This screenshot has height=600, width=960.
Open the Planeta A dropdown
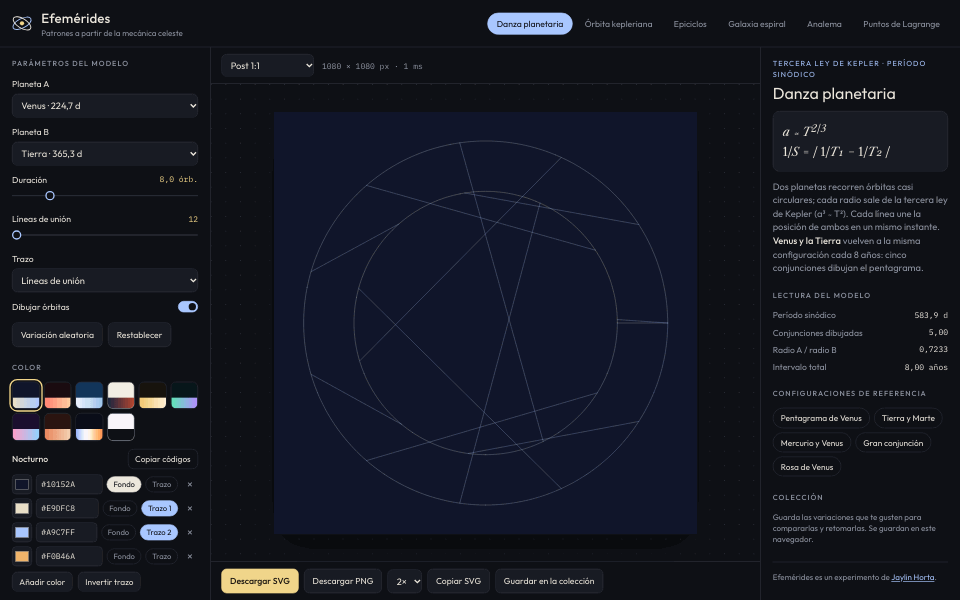point(105,106)
